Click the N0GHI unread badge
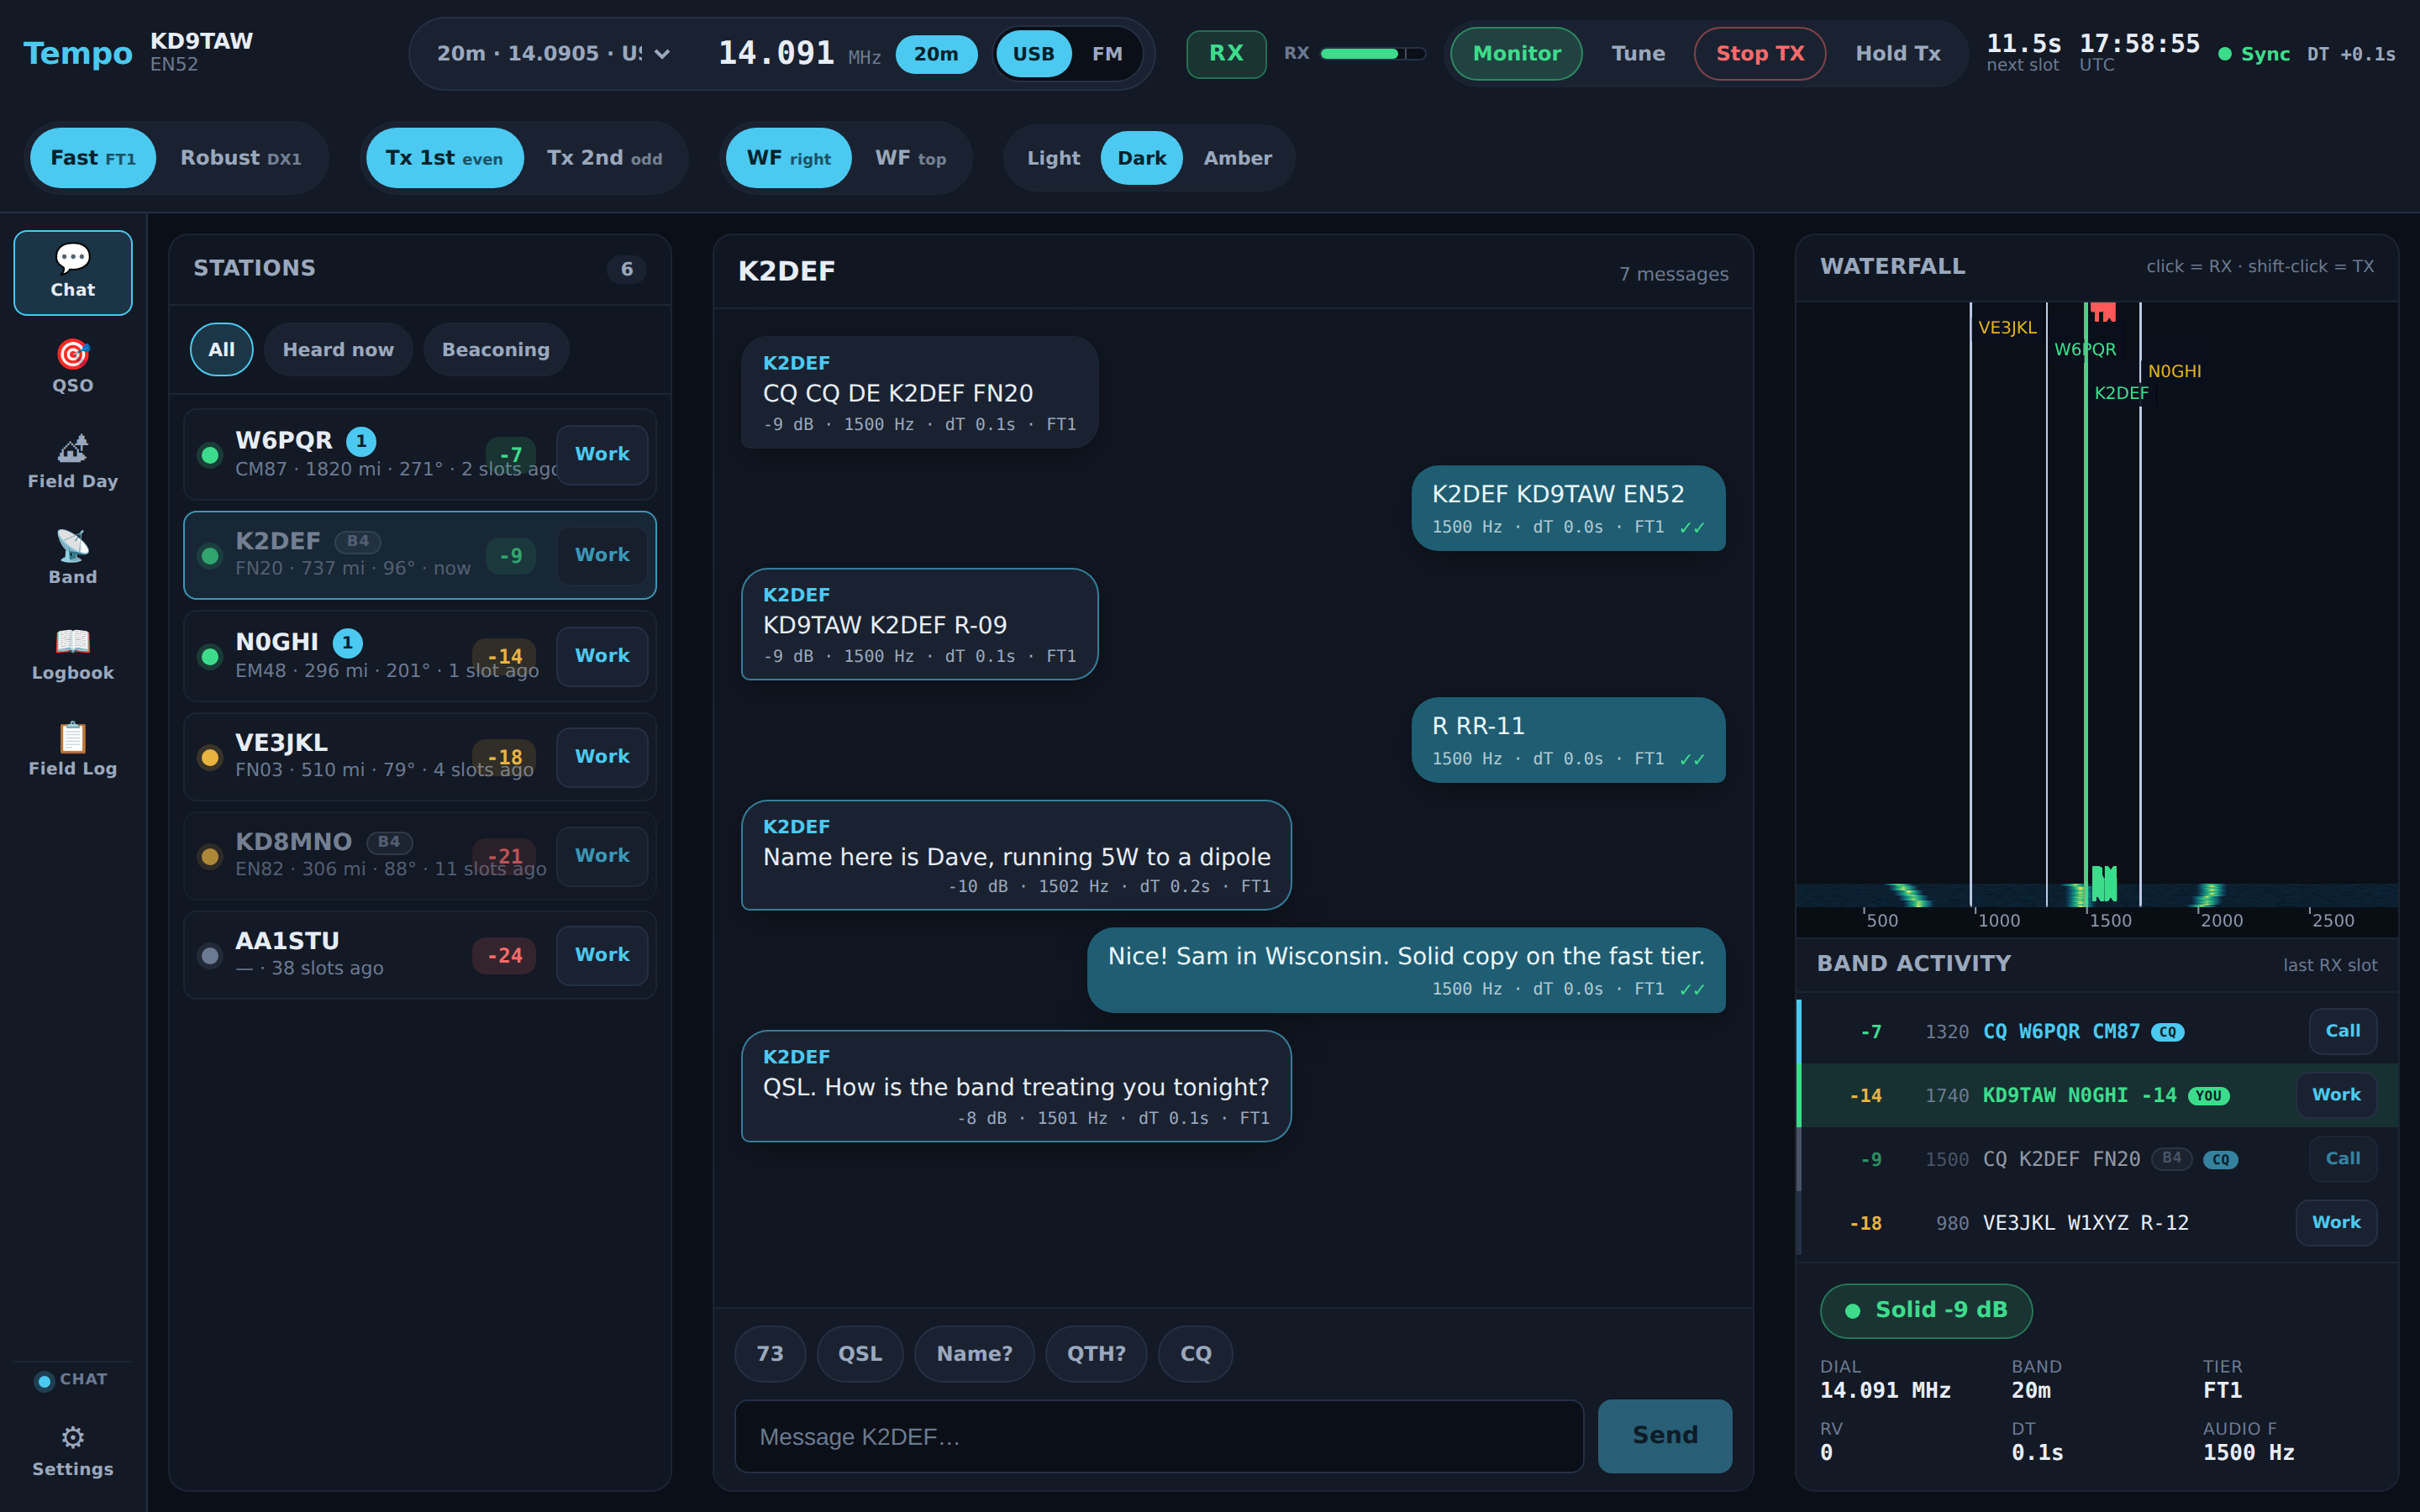The image size is (2420, 1512). pyautogui.click(x=347, y=642)
